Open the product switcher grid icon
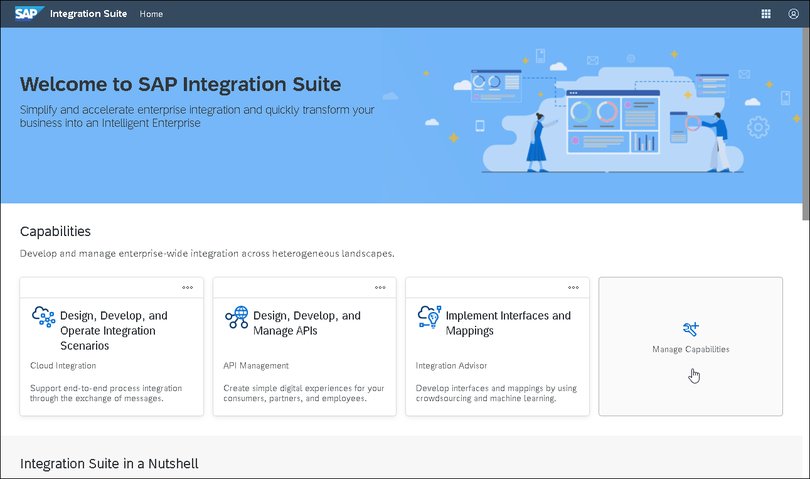Screen dimensions: 810x479 coord(766,14)
